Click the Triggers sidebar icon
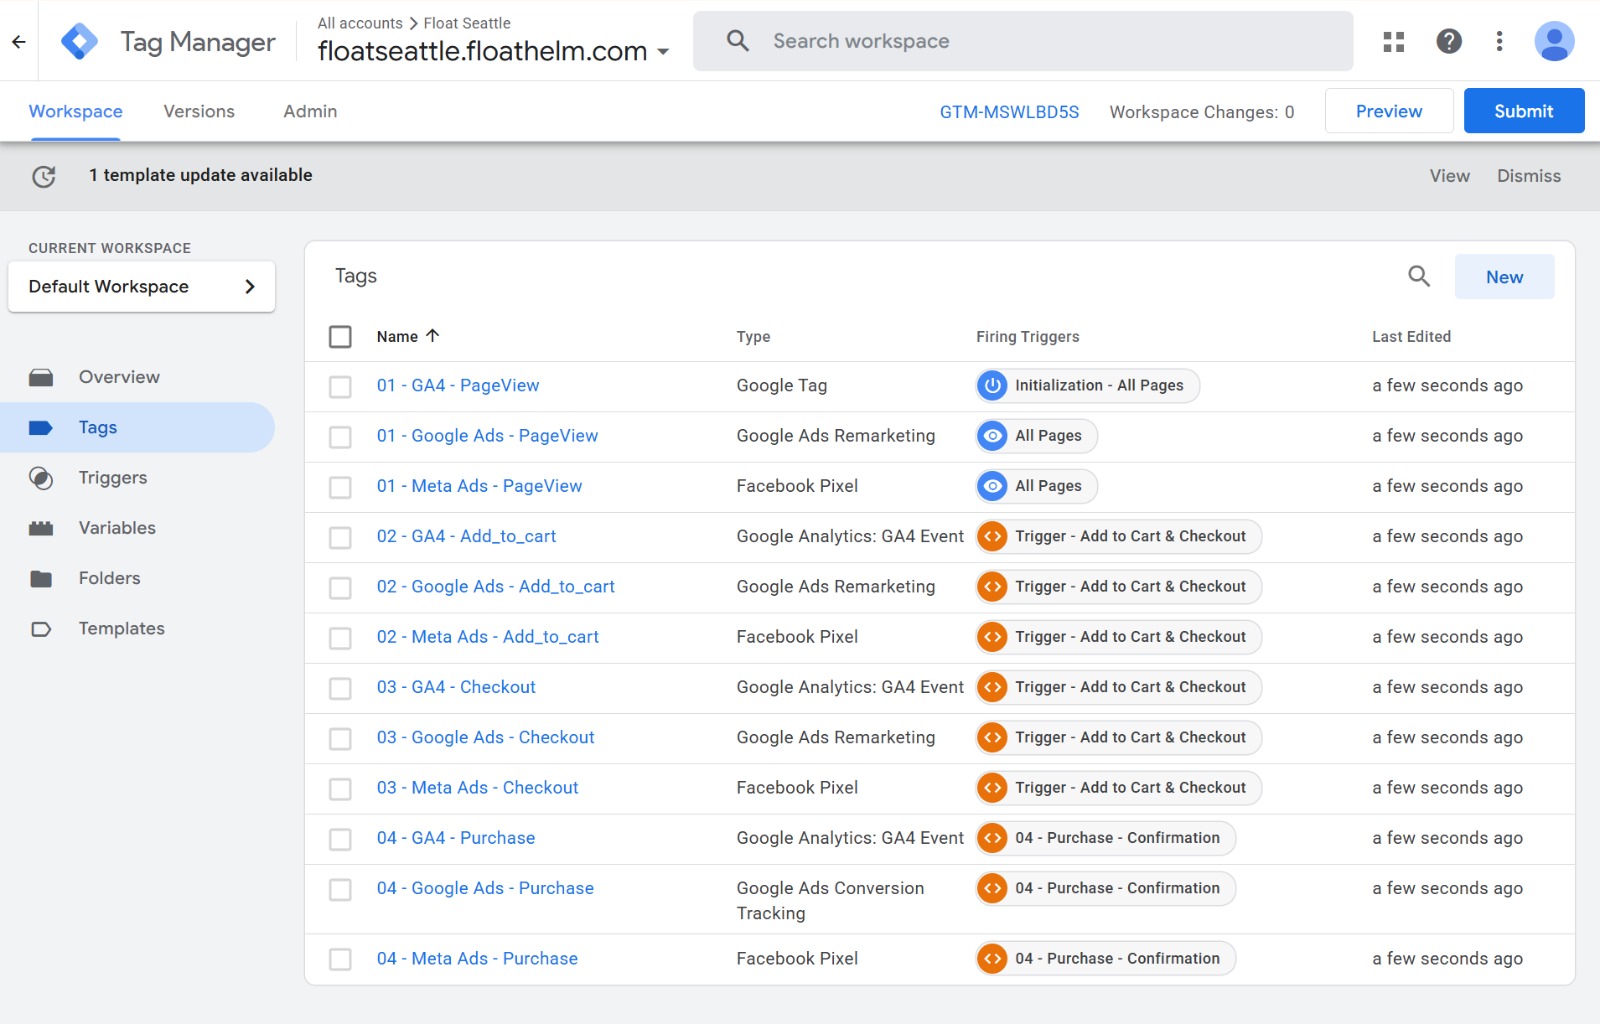Screen dimensions: 1600x1024 (x=41, y=478)
